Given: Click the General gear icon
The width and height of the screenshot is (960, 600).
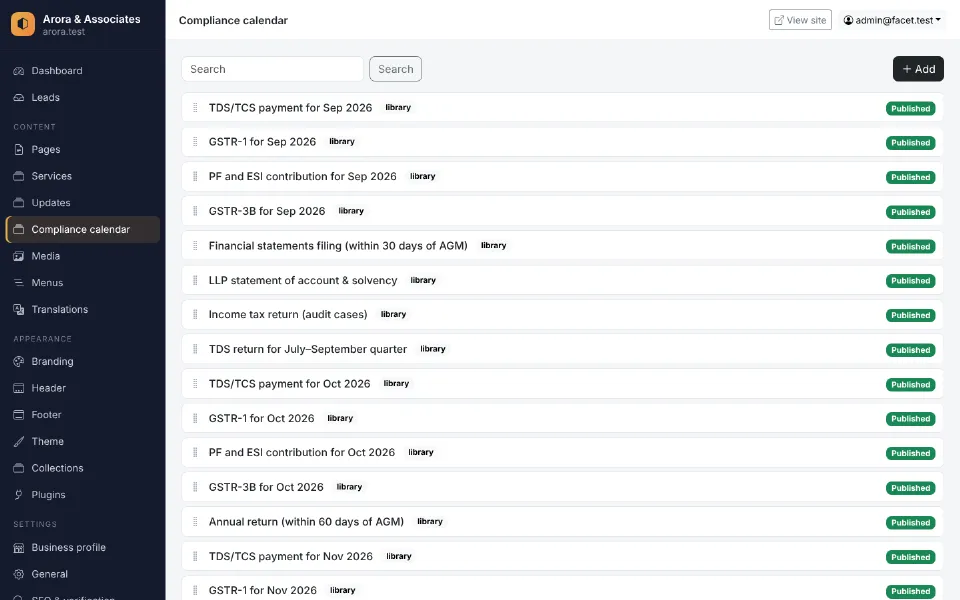Looking at the screenshot, I should pyautogui.click(x=19, y=574).
